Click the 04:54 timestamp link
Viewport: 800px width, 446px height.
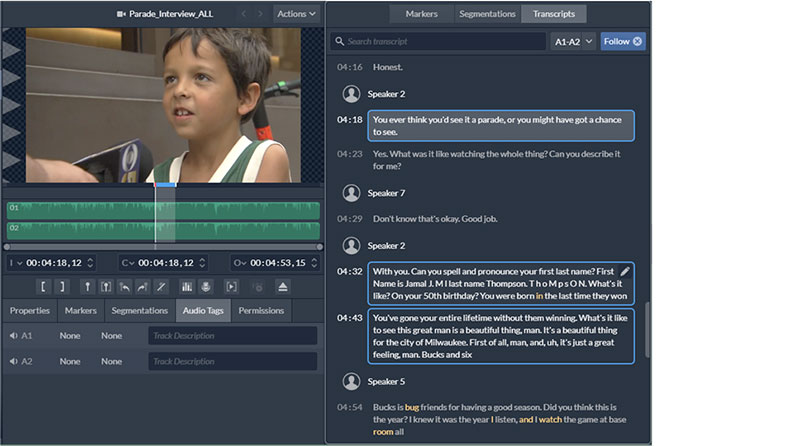349,407
